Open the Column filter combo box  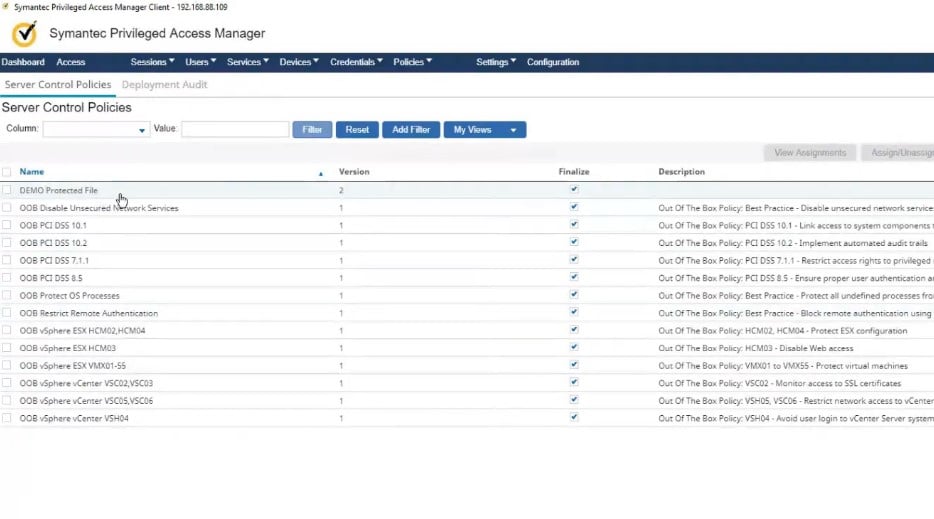pyautogui.click(x=95, y=129)
